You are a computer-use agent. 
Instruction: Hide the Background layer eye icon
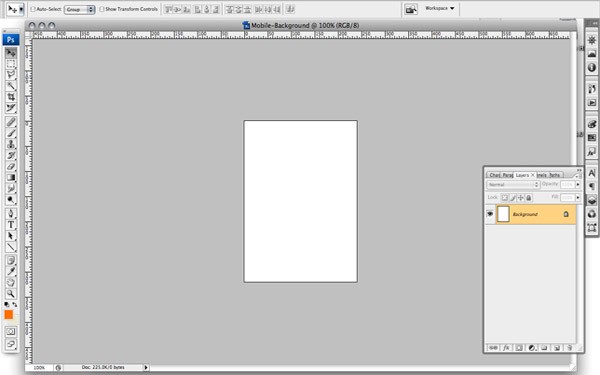pyautogui.click(x=490, y=214)
